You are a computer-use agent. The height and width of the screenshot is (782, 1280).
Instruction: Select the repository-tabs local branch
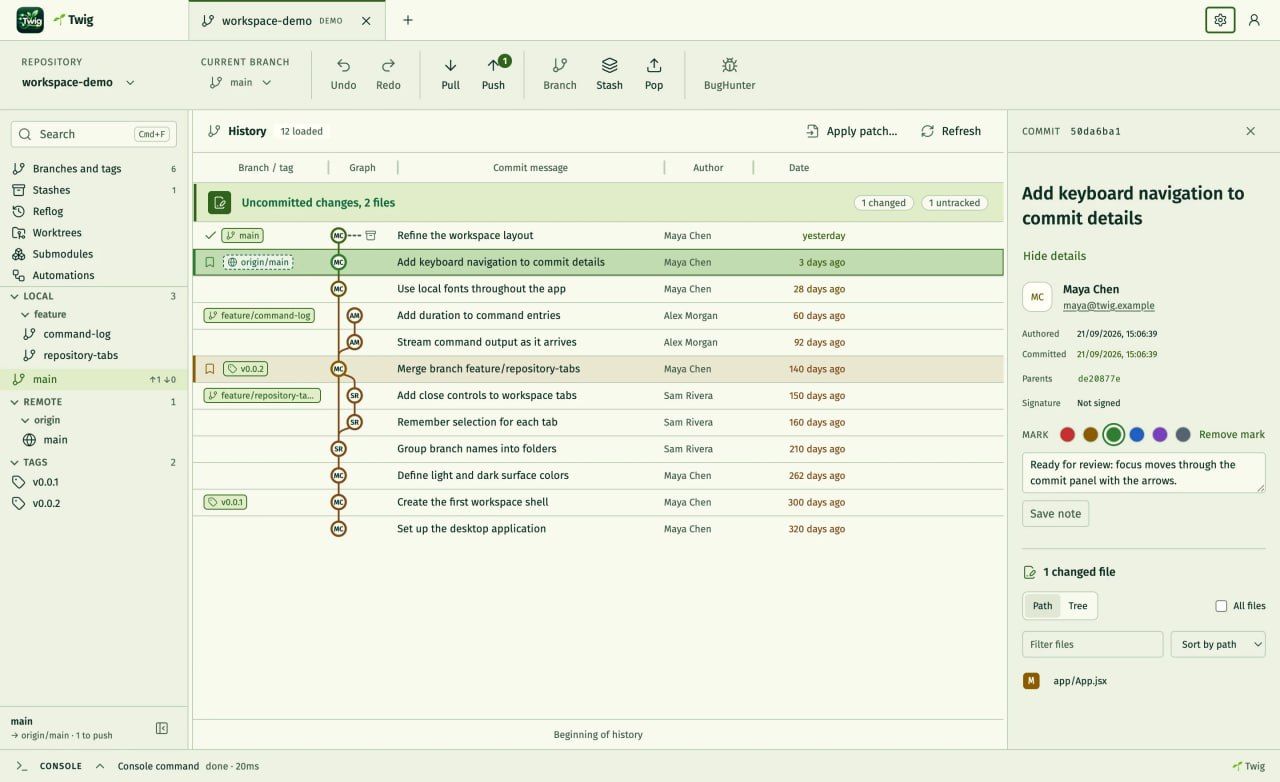(x=94, y=355)
